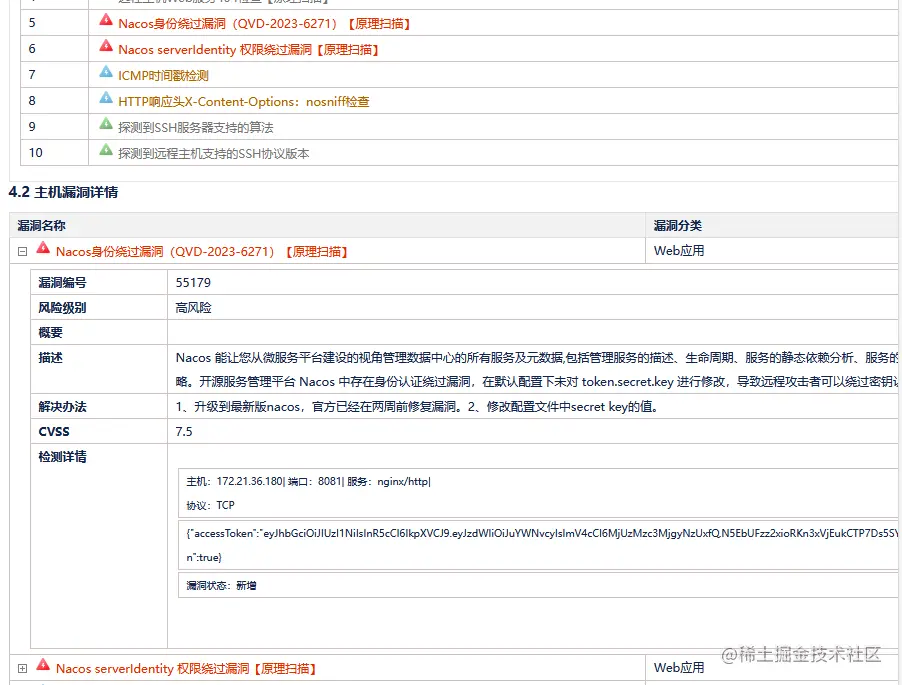The image size is (902, 685).
Task: Click red alert icon in expanded Nacos身份绕过漏洞 header
Action: point(43,248)
